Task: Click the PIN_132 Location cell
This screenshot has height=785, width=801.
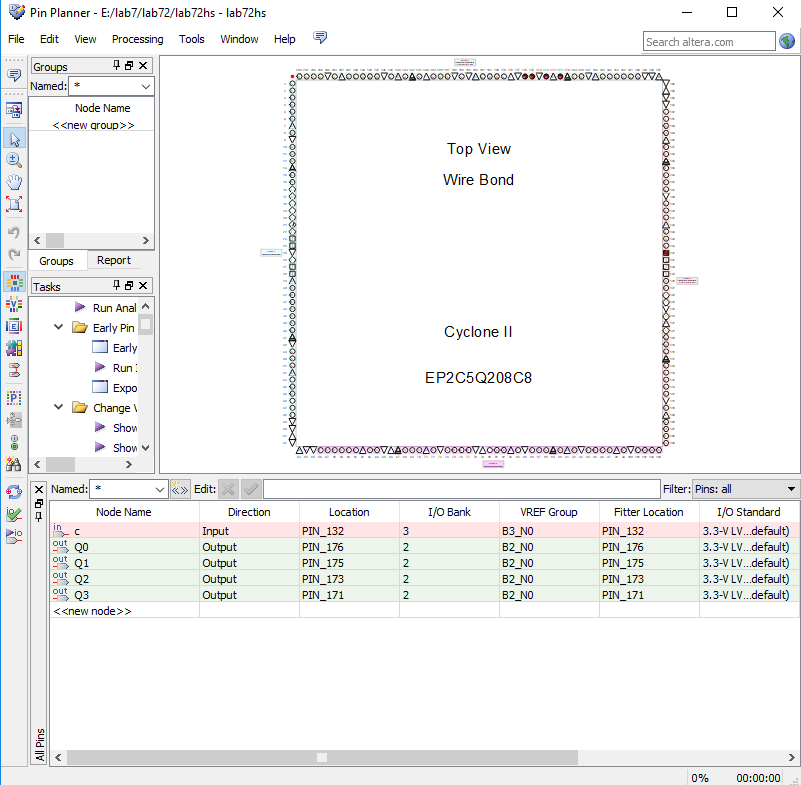Action: point(349,531)
